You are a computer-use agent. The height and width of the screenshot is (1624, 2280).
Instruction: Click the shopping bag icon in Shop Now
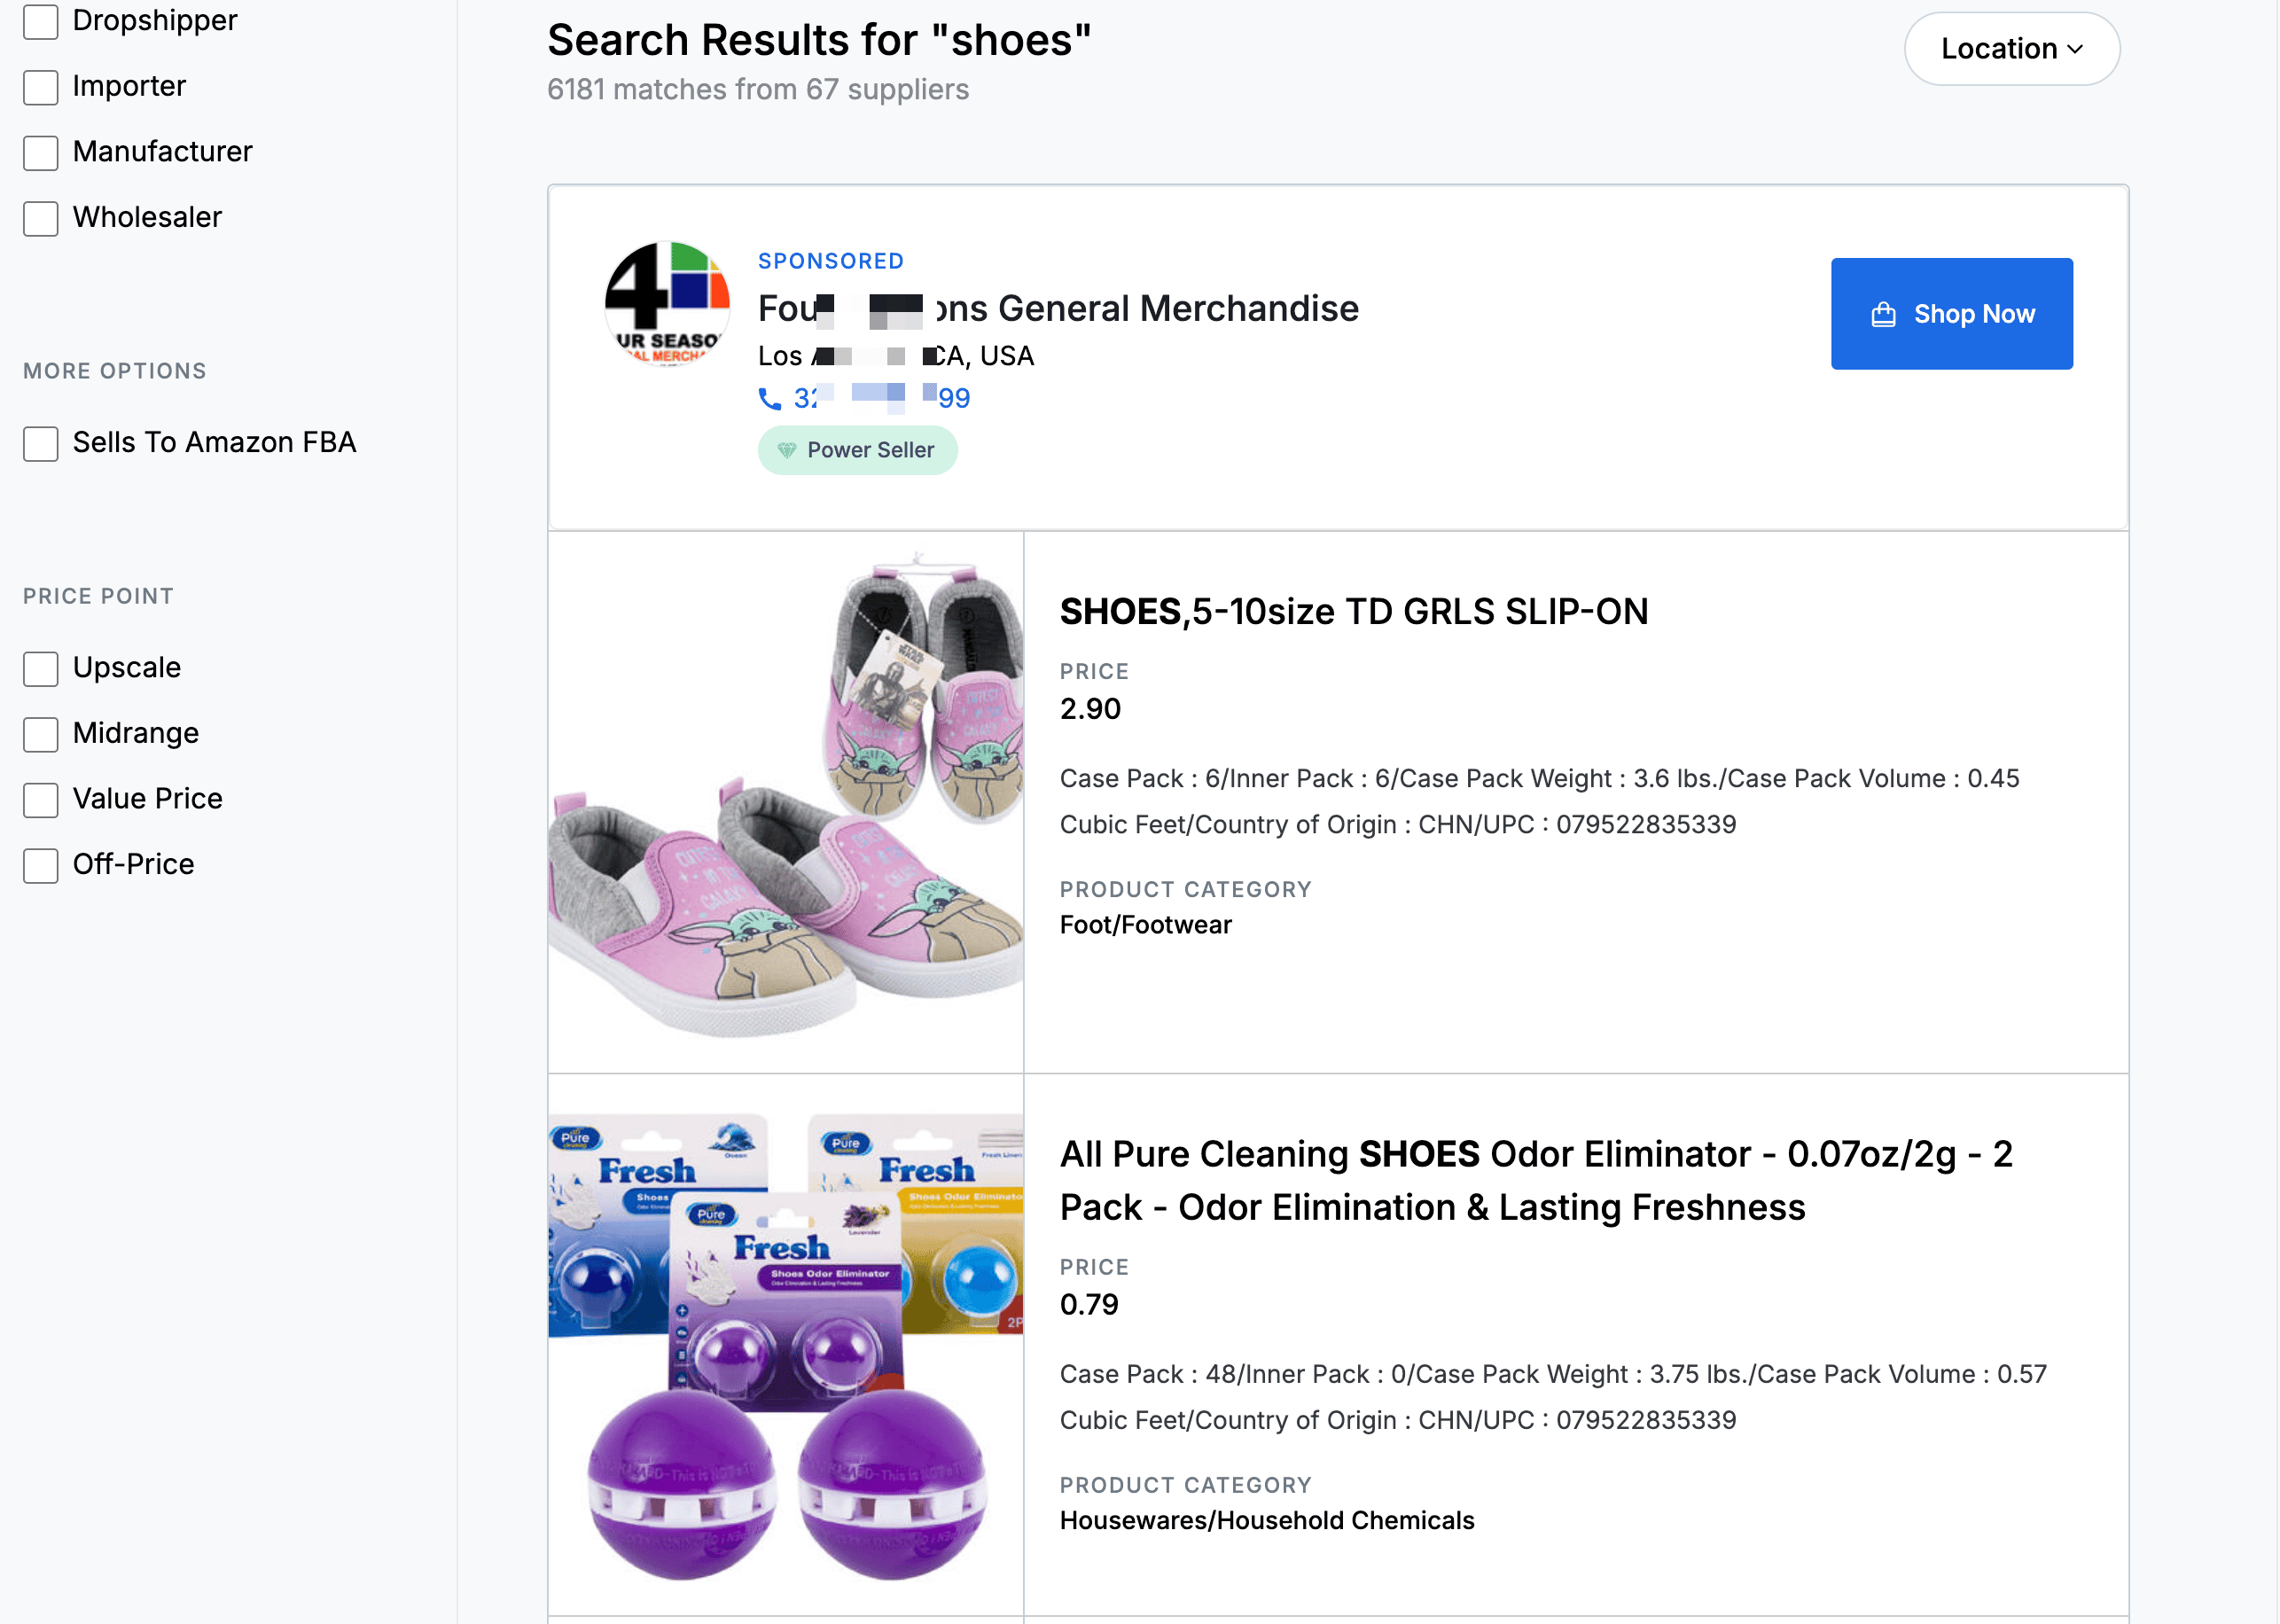point(1883,315)
